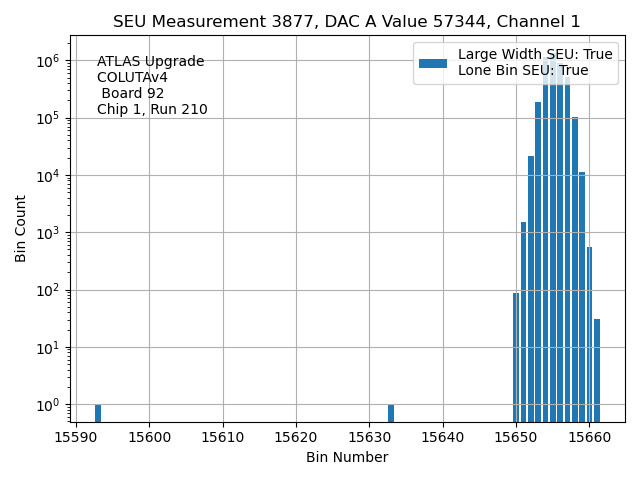Click the plot title text at top
This screenshot has height=480, width=640.
point(346,22)
